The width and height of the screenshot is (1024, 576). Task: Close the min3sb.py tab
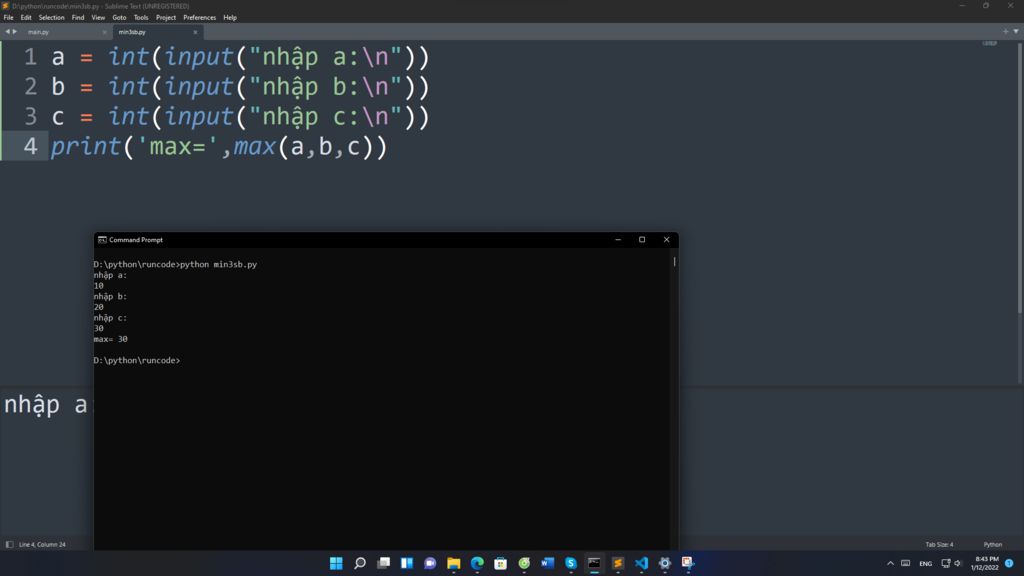pyautogui.click(x=195, y=32)
